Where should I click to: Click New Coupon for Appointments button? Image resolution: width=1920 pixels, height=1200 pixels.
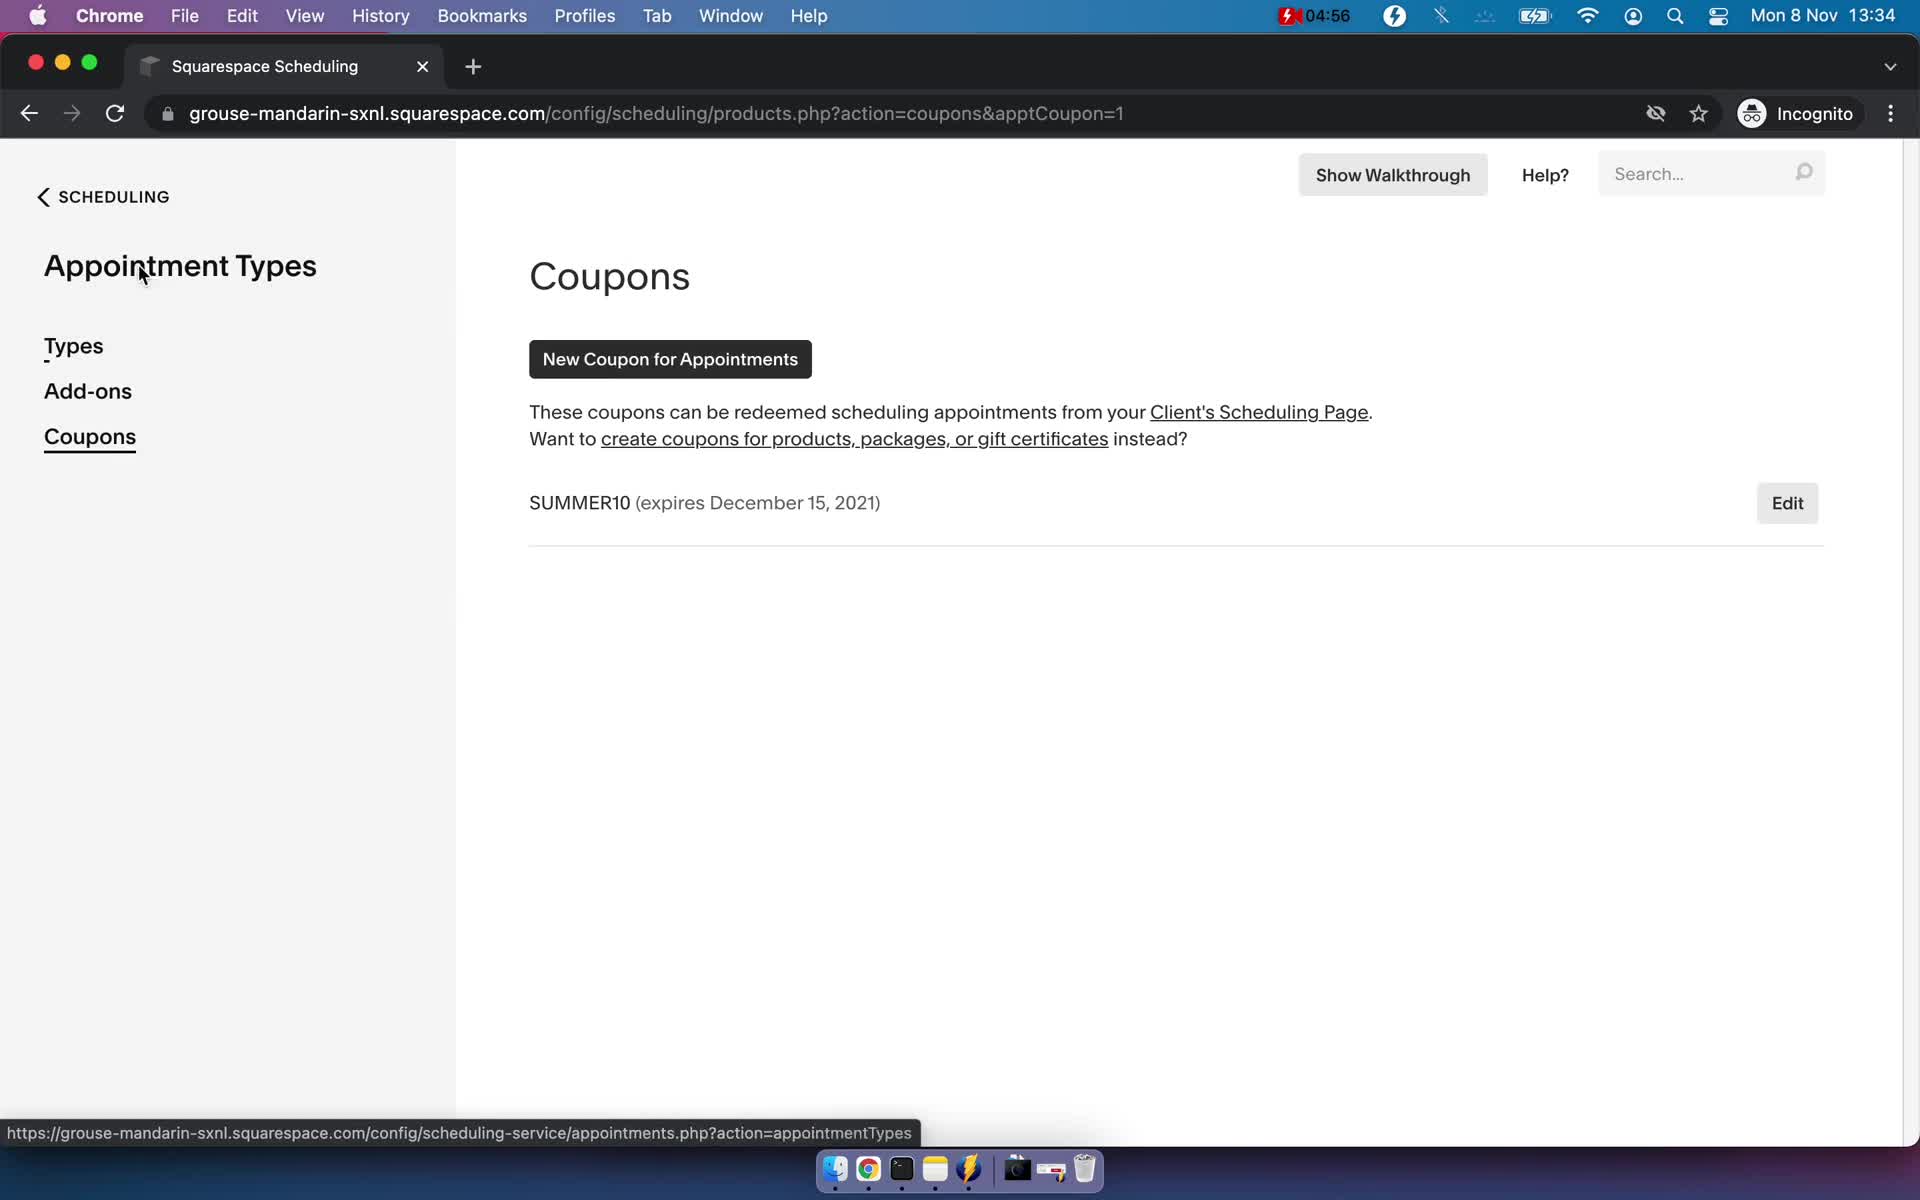click(670, 359)
